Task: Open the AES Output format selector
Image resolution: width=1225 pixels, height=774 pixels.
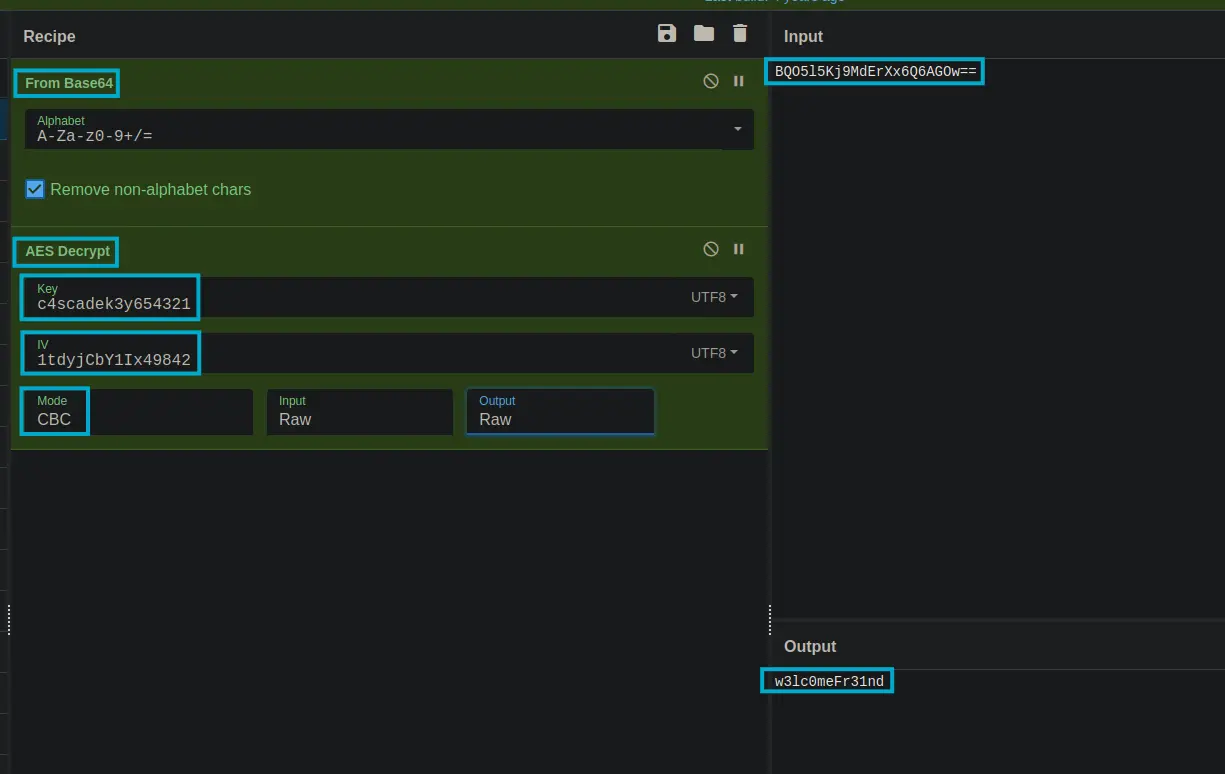Action: coord(559,411)
